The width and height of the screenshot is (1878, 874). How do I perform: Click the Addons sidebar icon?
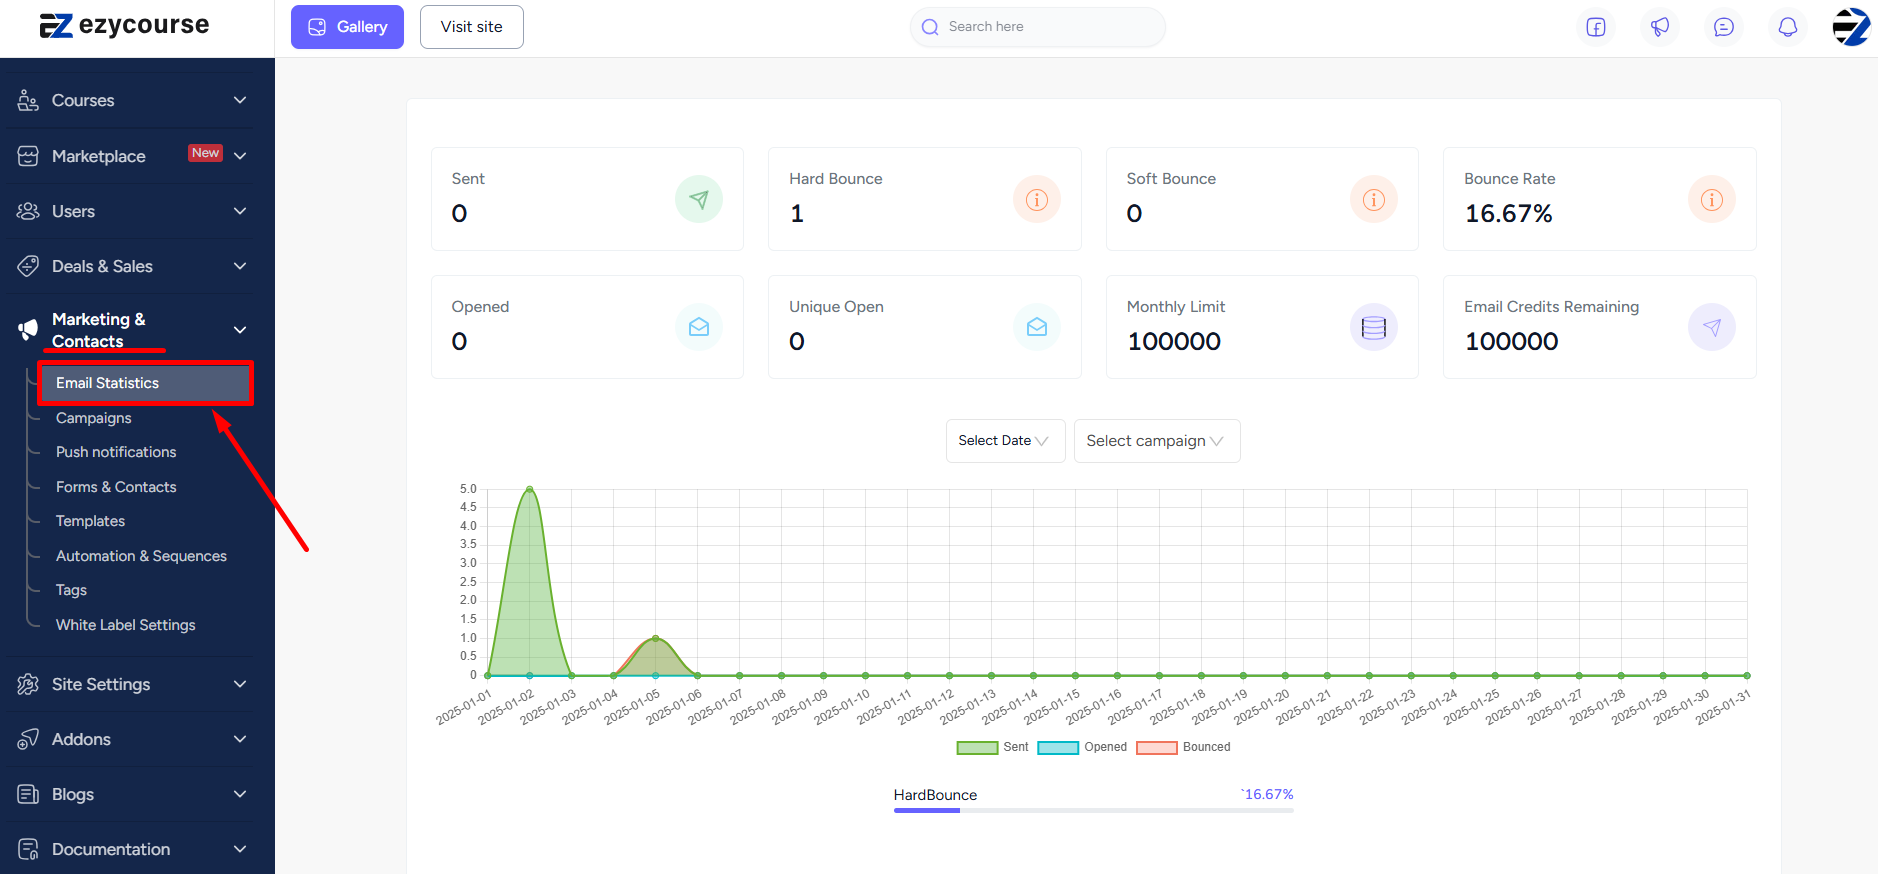(28, 739)
